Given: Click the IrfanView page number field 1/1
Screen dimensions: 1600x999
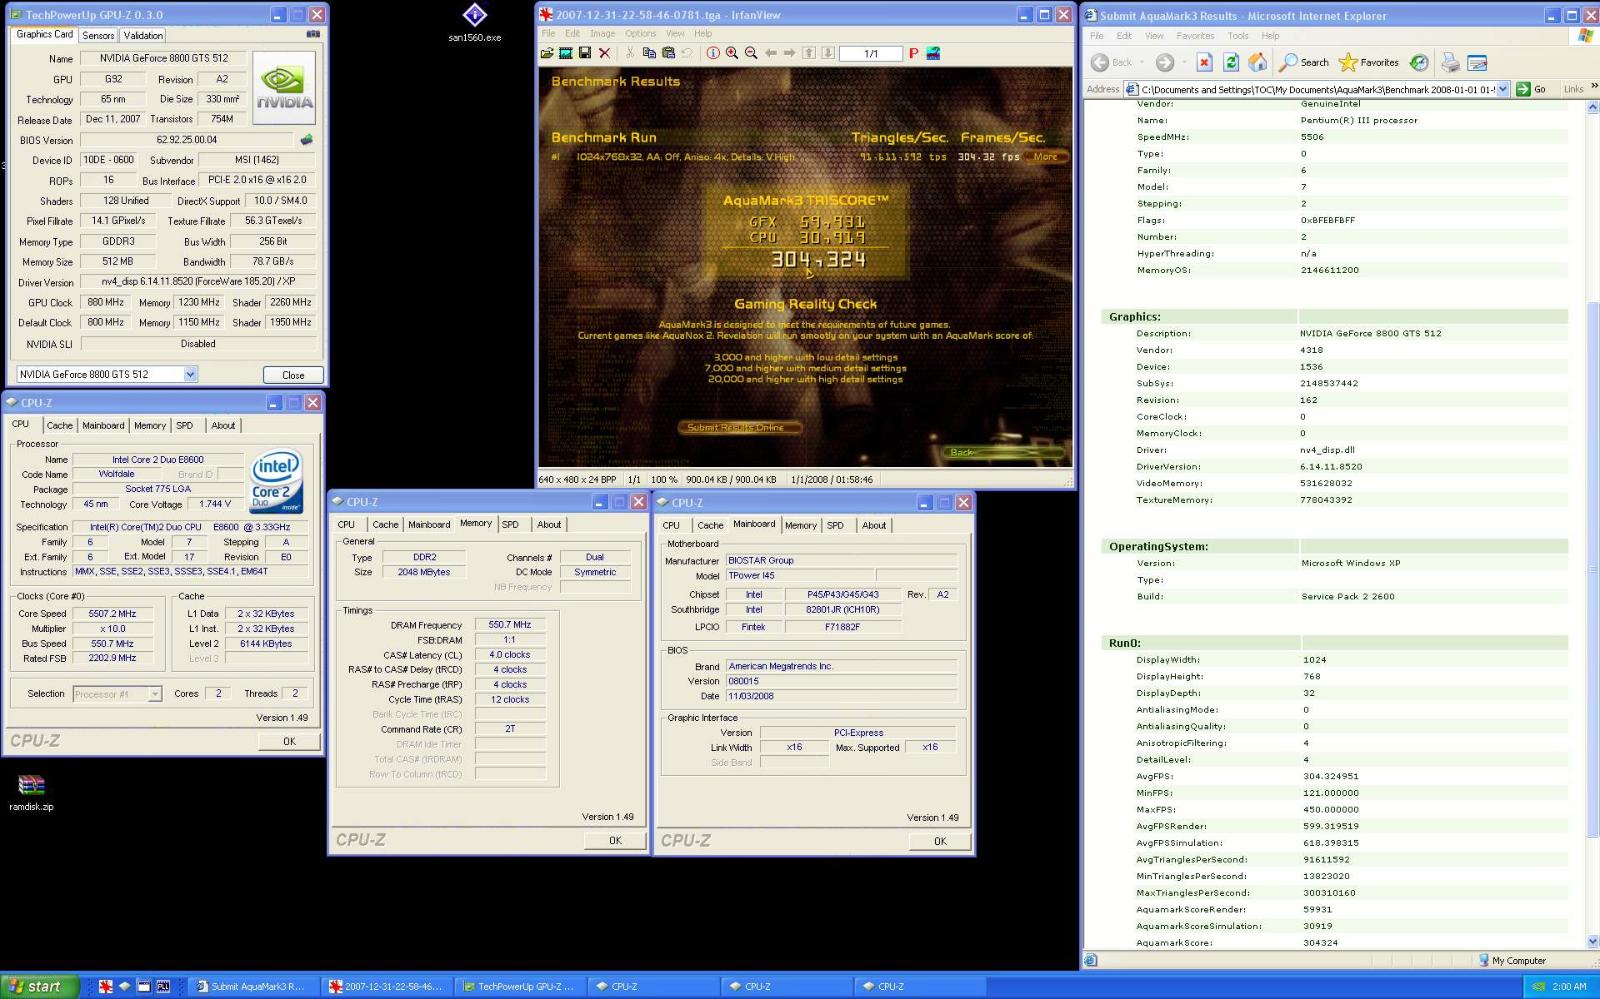Looking at the screenshot, I should 871,54.
